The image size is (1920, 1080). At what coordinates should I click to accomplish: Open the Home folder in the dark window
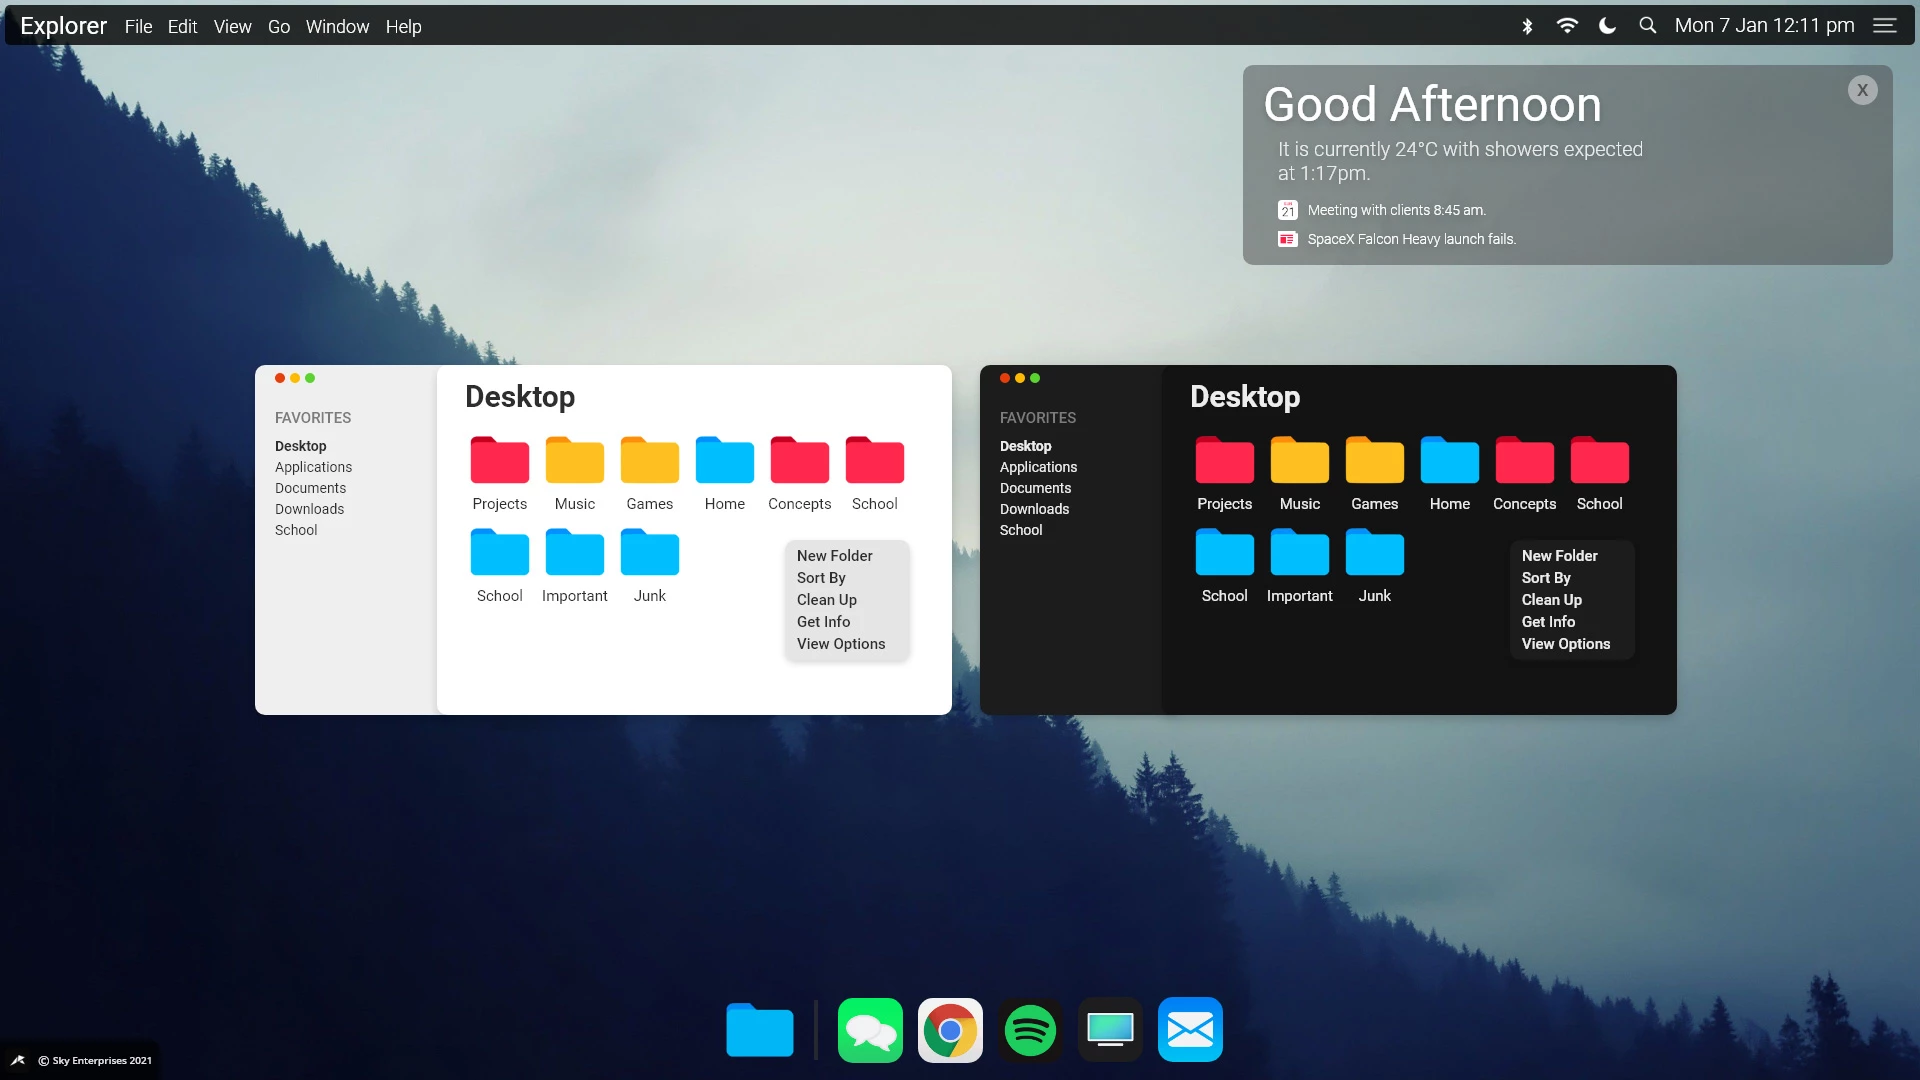(x=1449, y=460)
